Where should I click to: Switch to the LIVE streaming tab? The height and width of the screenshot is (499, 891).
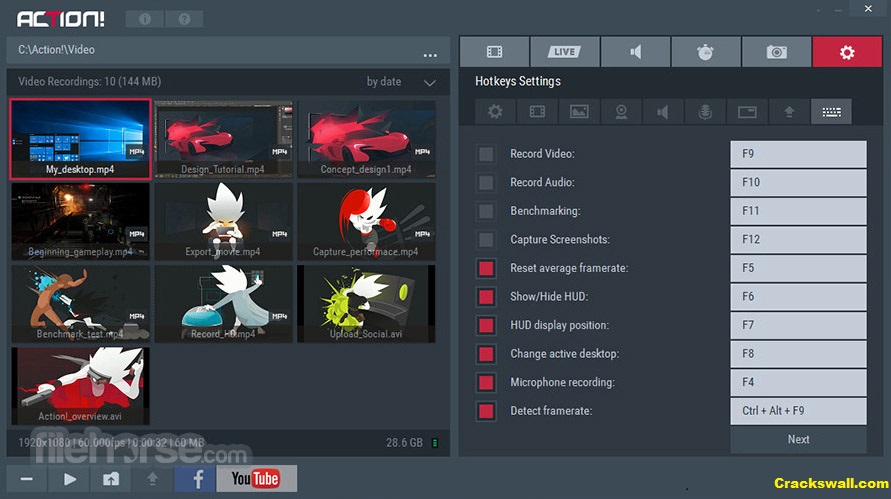(x=564, y=52)
